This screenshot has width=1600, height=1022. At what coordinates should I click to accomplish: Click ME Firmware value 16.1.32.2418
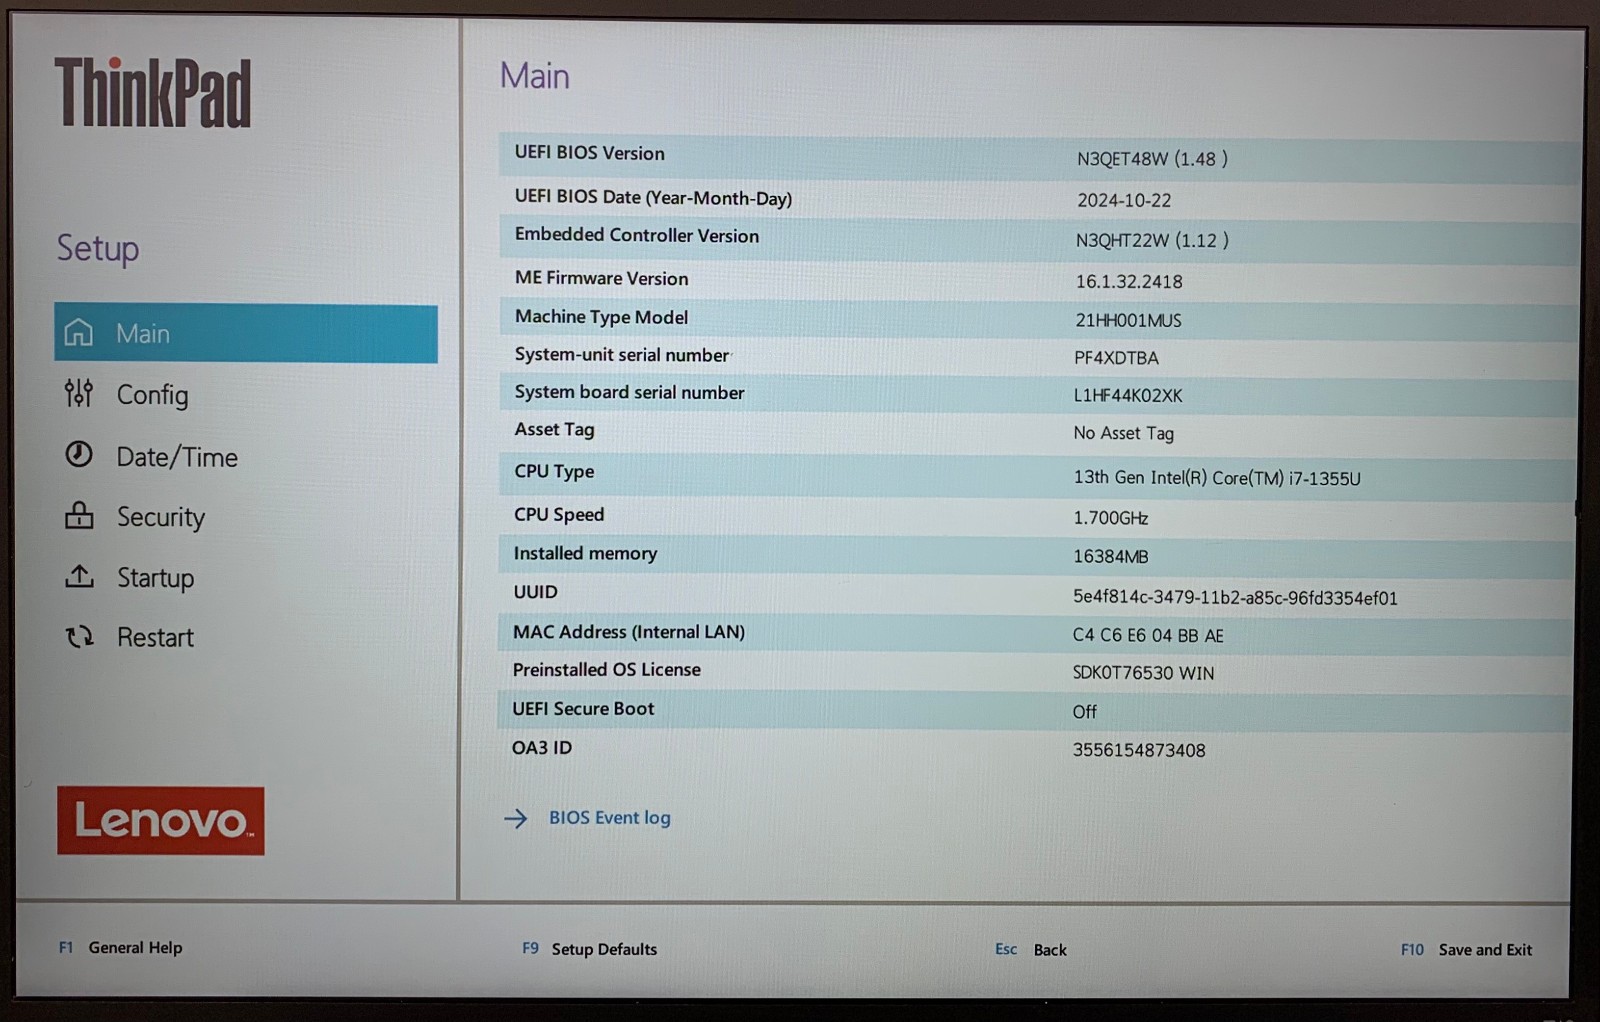[1129, 282]
